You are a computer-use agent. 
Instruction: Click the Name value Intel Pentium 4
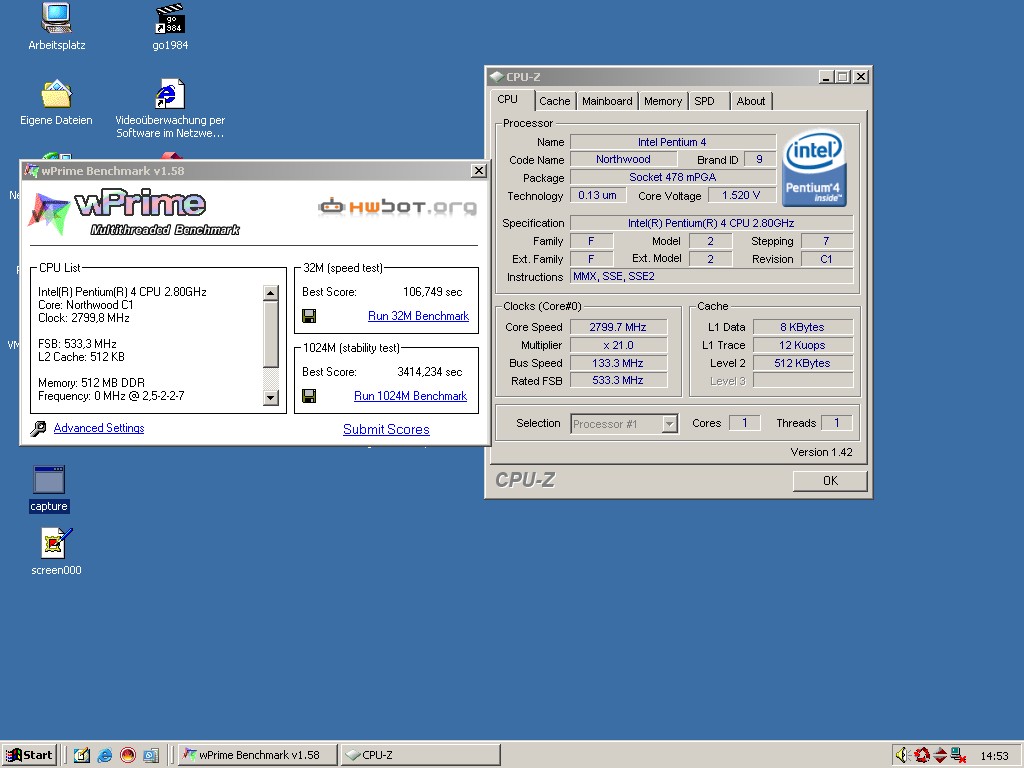pyautogui.click(x=673, y=142)
